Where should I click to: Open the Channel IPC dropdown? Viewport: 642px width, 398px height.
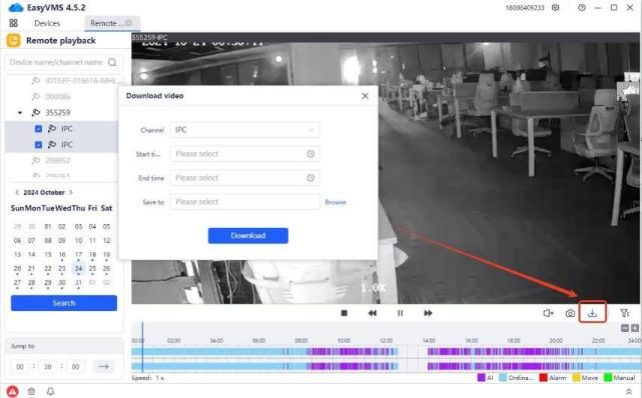(245, 130)
